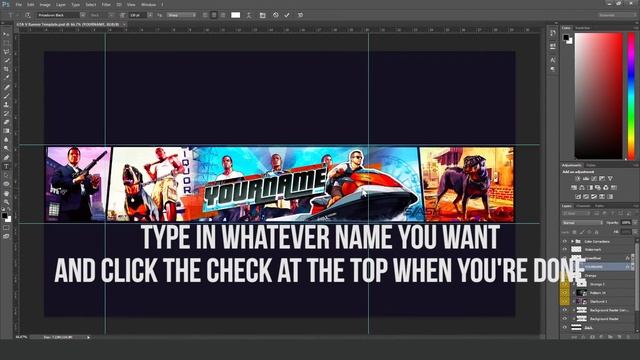The width and height of the screenshot is (640, 360).
Task: Open the anti-aliasing method dropdown
Action: 181,15
